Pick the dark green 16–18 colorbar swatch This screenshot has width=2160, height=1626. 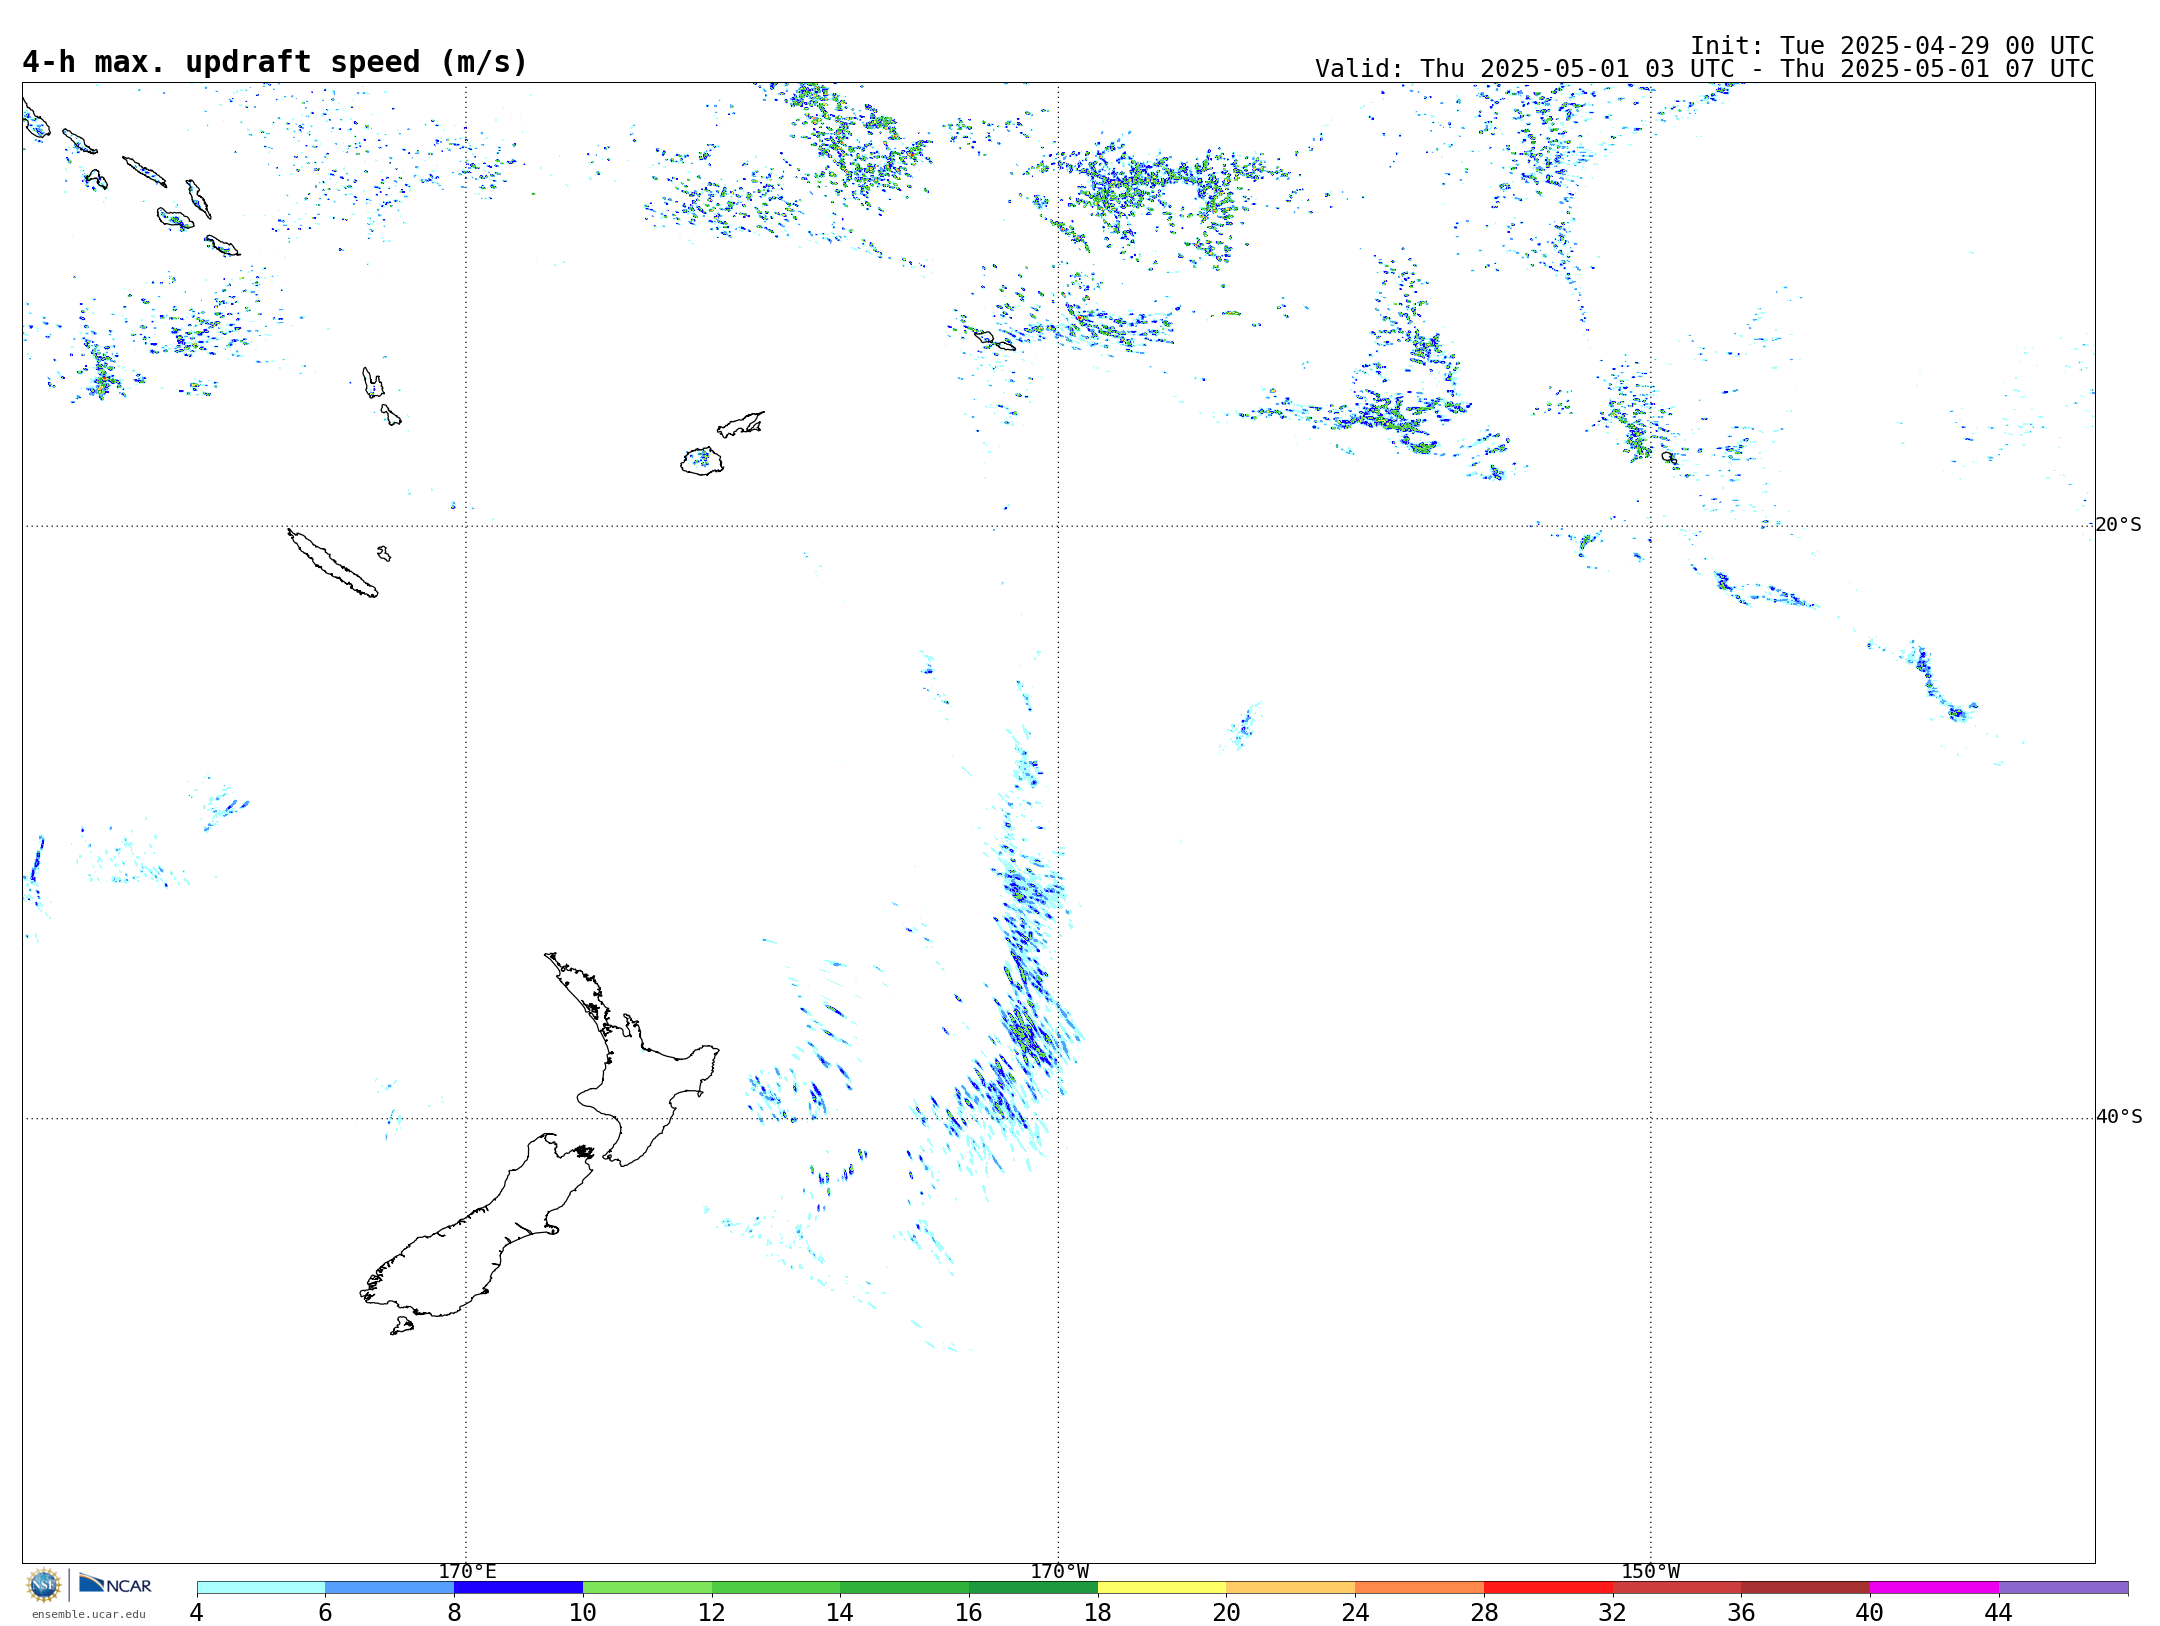[x=1033, y=1588]
